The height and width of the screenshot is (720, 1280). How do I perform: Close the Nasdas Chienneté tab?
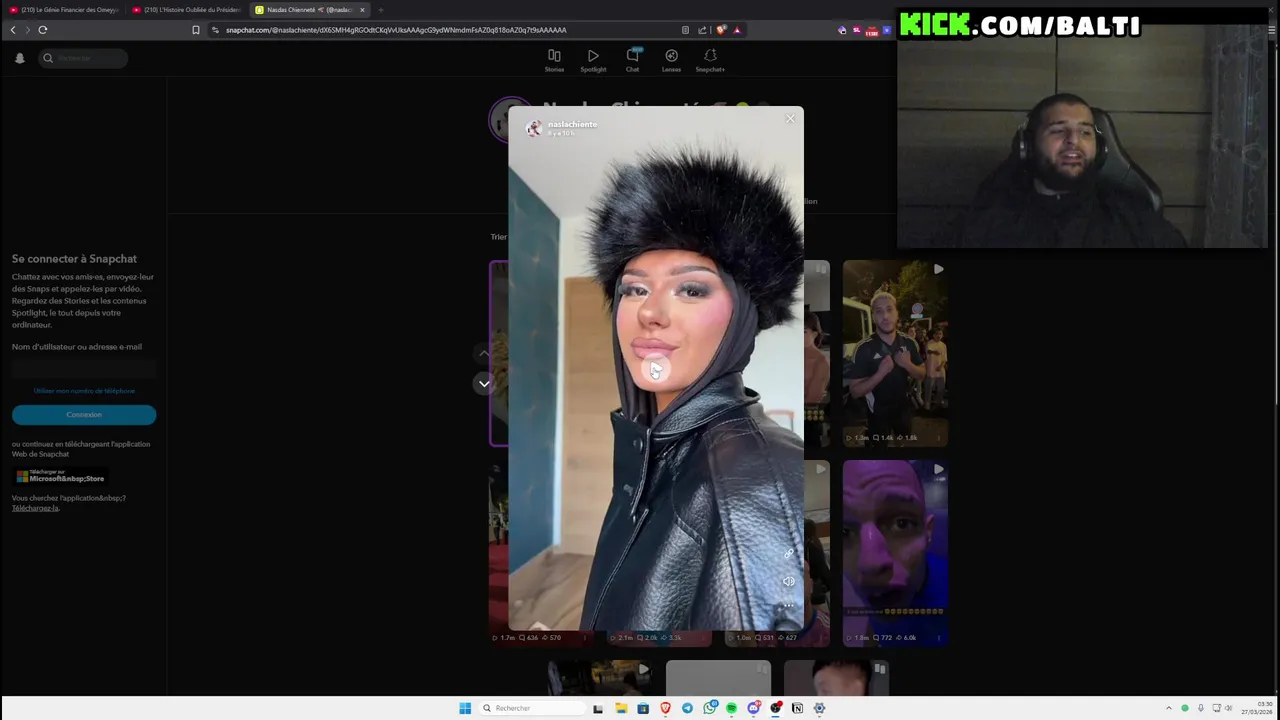363,10
